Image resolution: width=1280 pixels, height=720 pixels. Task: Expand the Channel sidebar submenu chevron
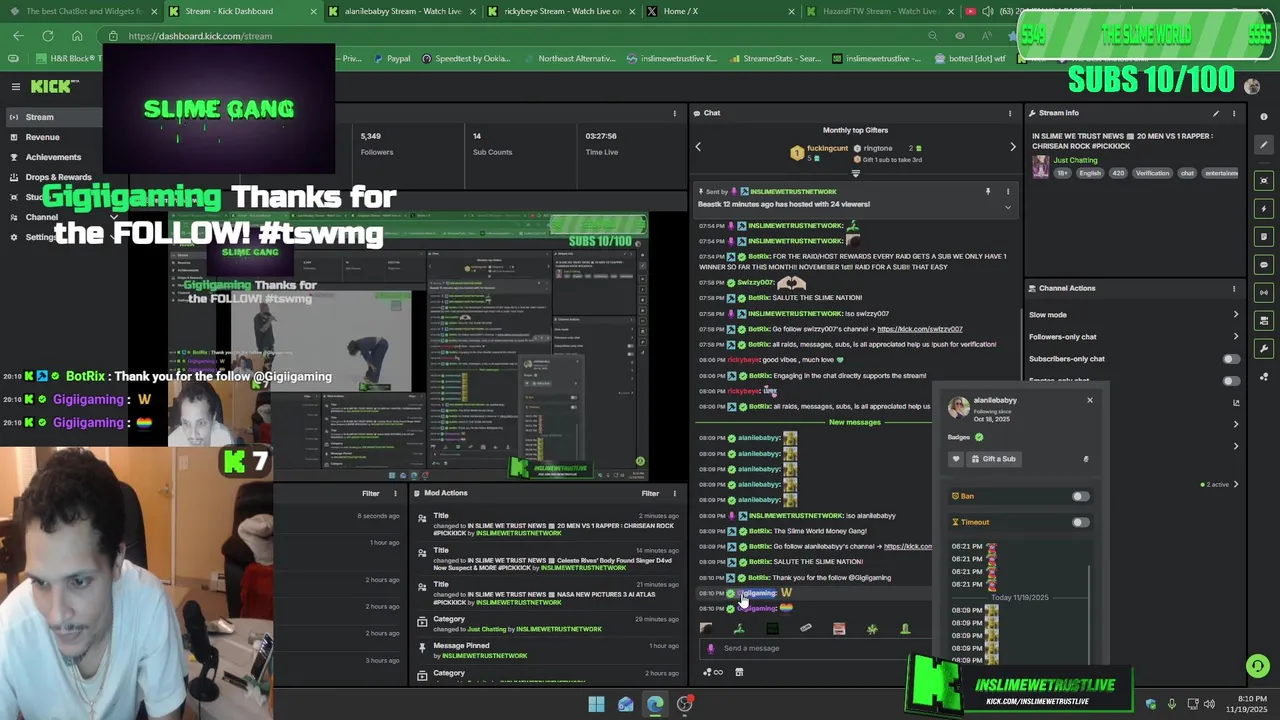tap(113, 217)
